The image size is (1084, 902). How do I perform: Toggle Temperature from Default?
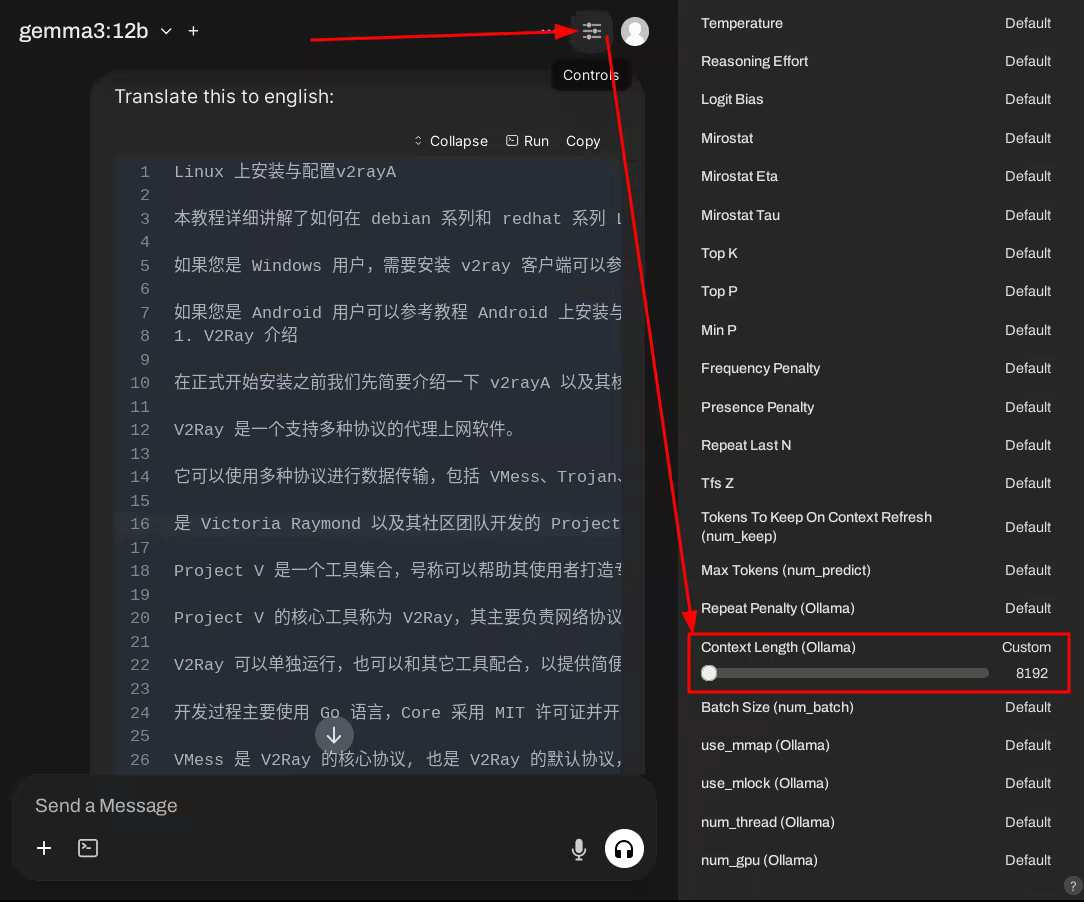(1027, 23)
